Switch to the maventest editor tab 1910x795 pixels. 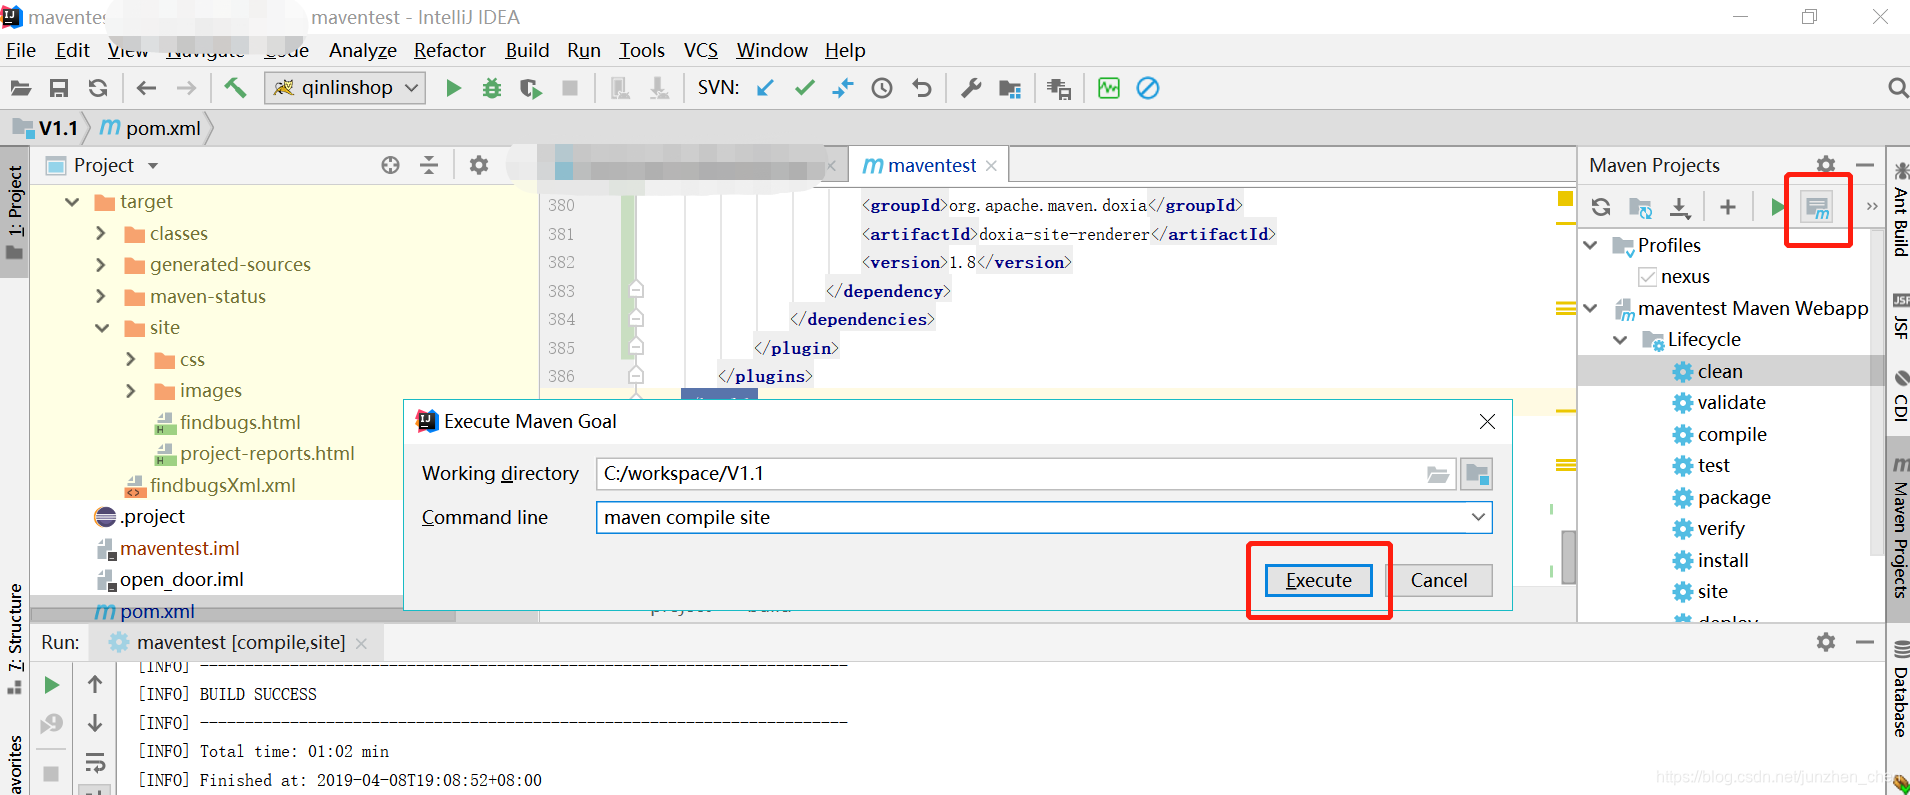pyautogui.click(x=931, y=165)
